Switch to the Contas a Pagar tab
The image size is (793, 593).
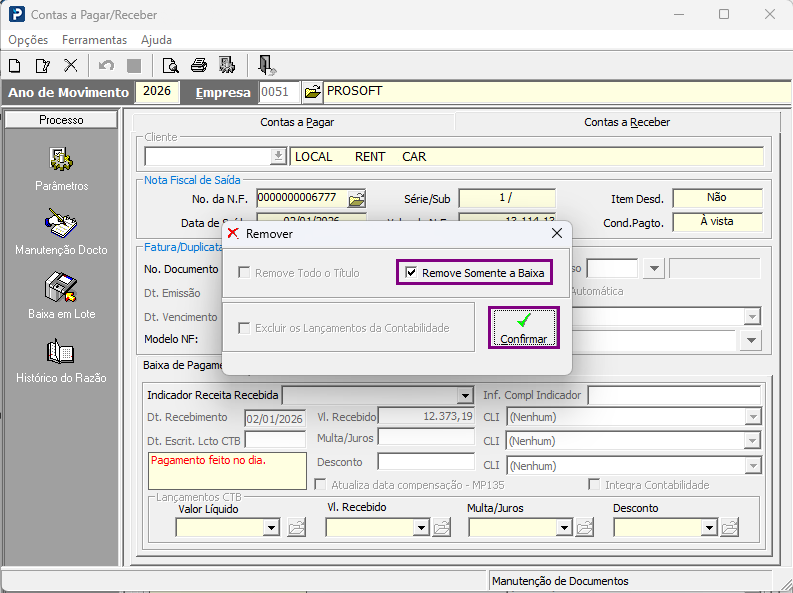pyautogui.click(x=297, y=122)
